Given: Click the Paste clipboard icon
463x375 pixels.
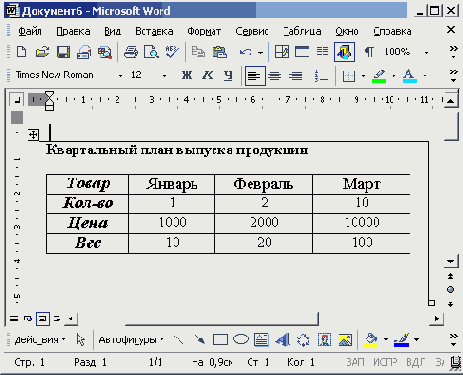Looking at the screenshot, I should tap(219, 52).
